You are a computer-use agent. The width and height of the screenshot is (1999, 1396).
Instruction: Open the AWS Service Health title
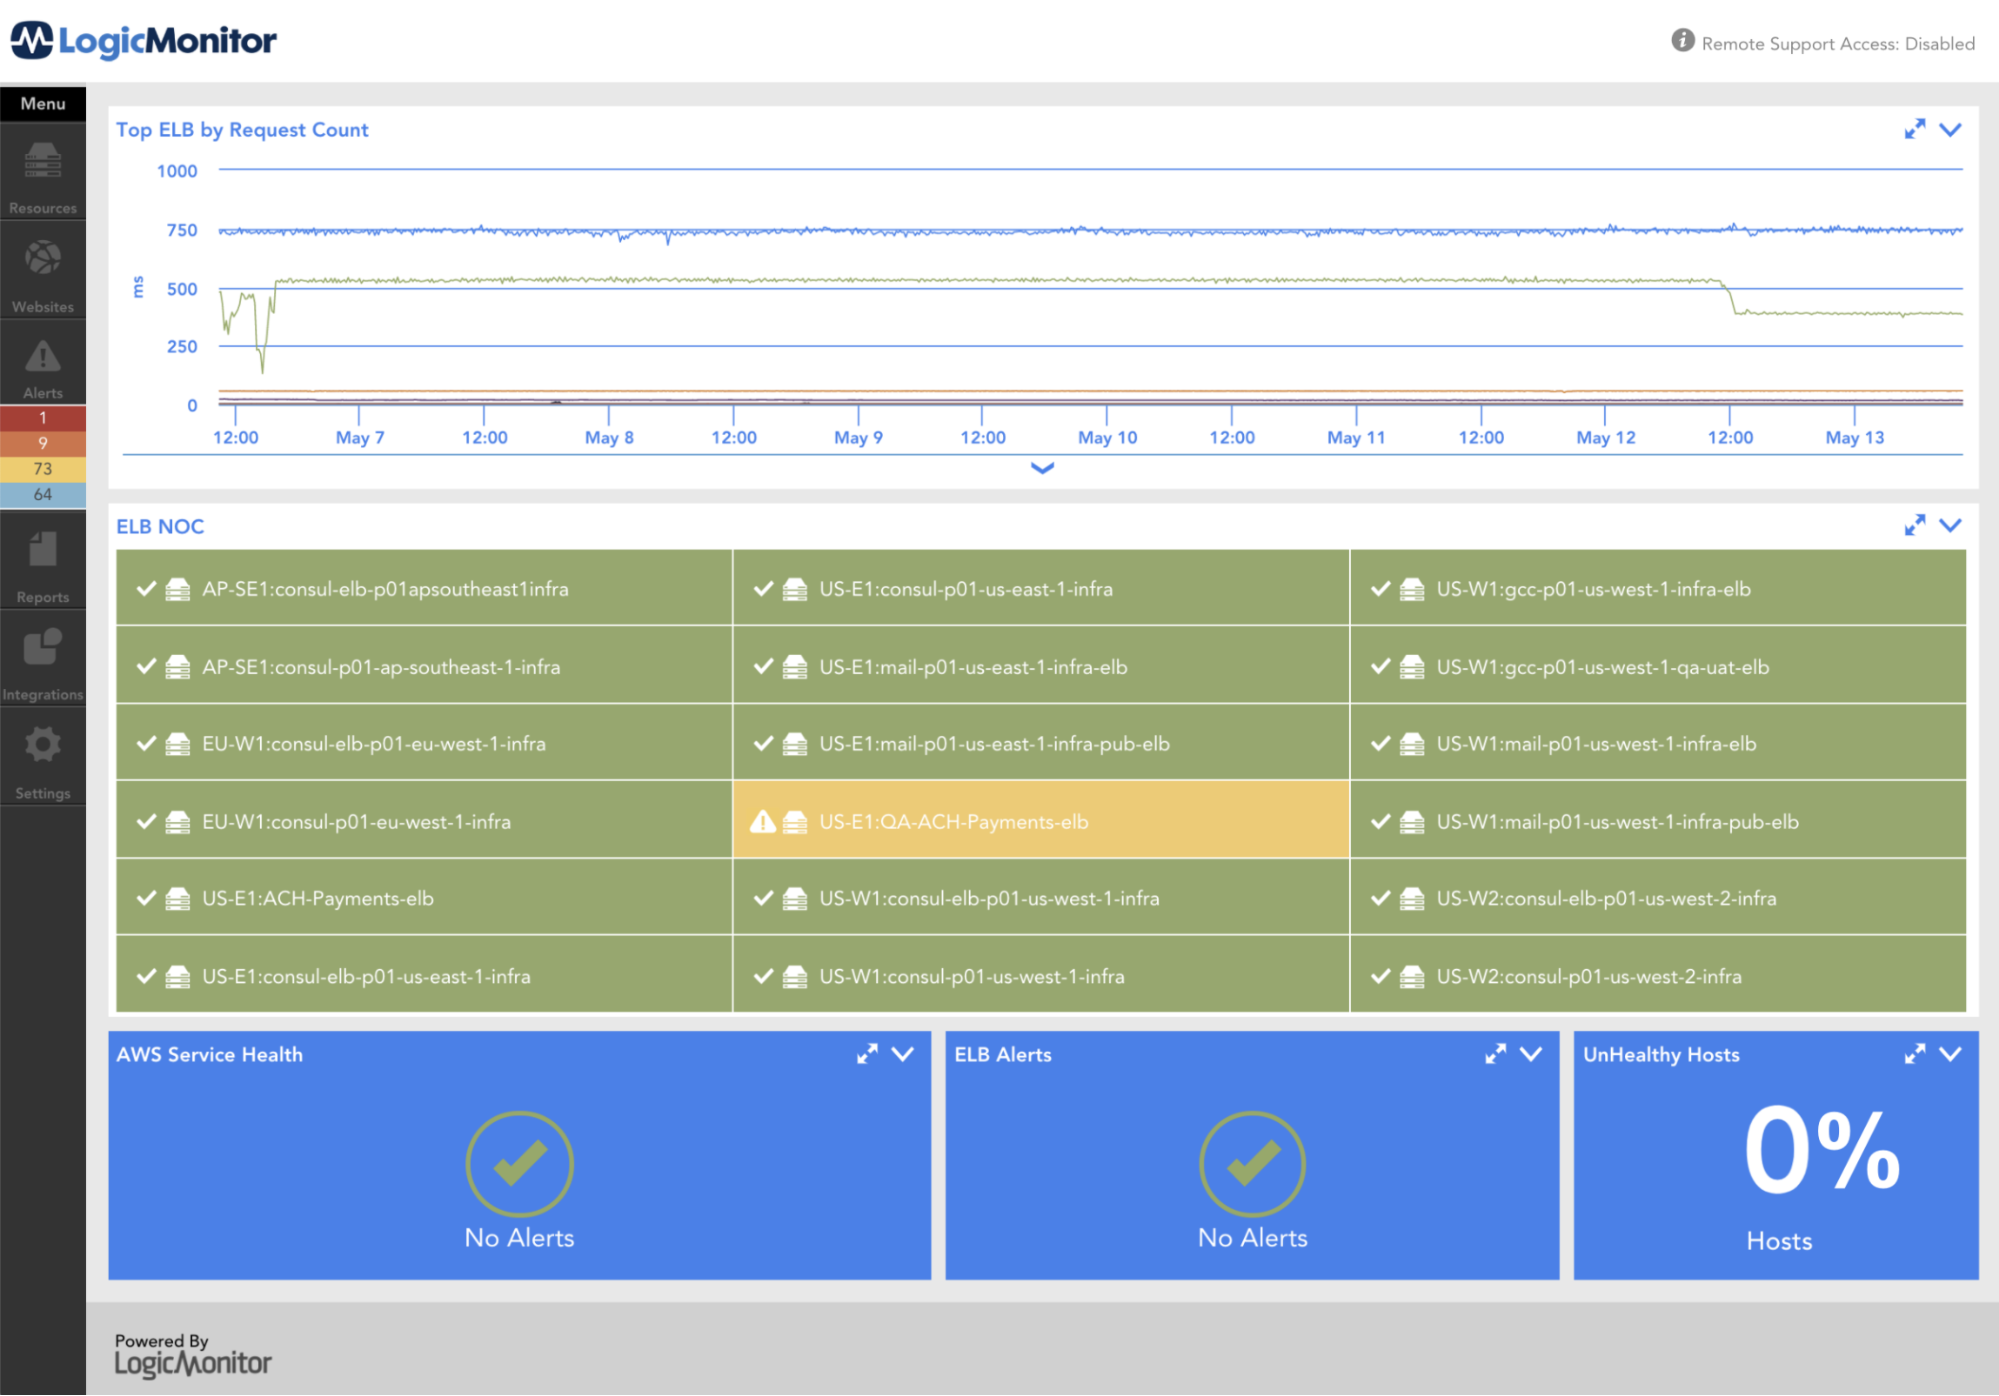tap(209, 1054)
